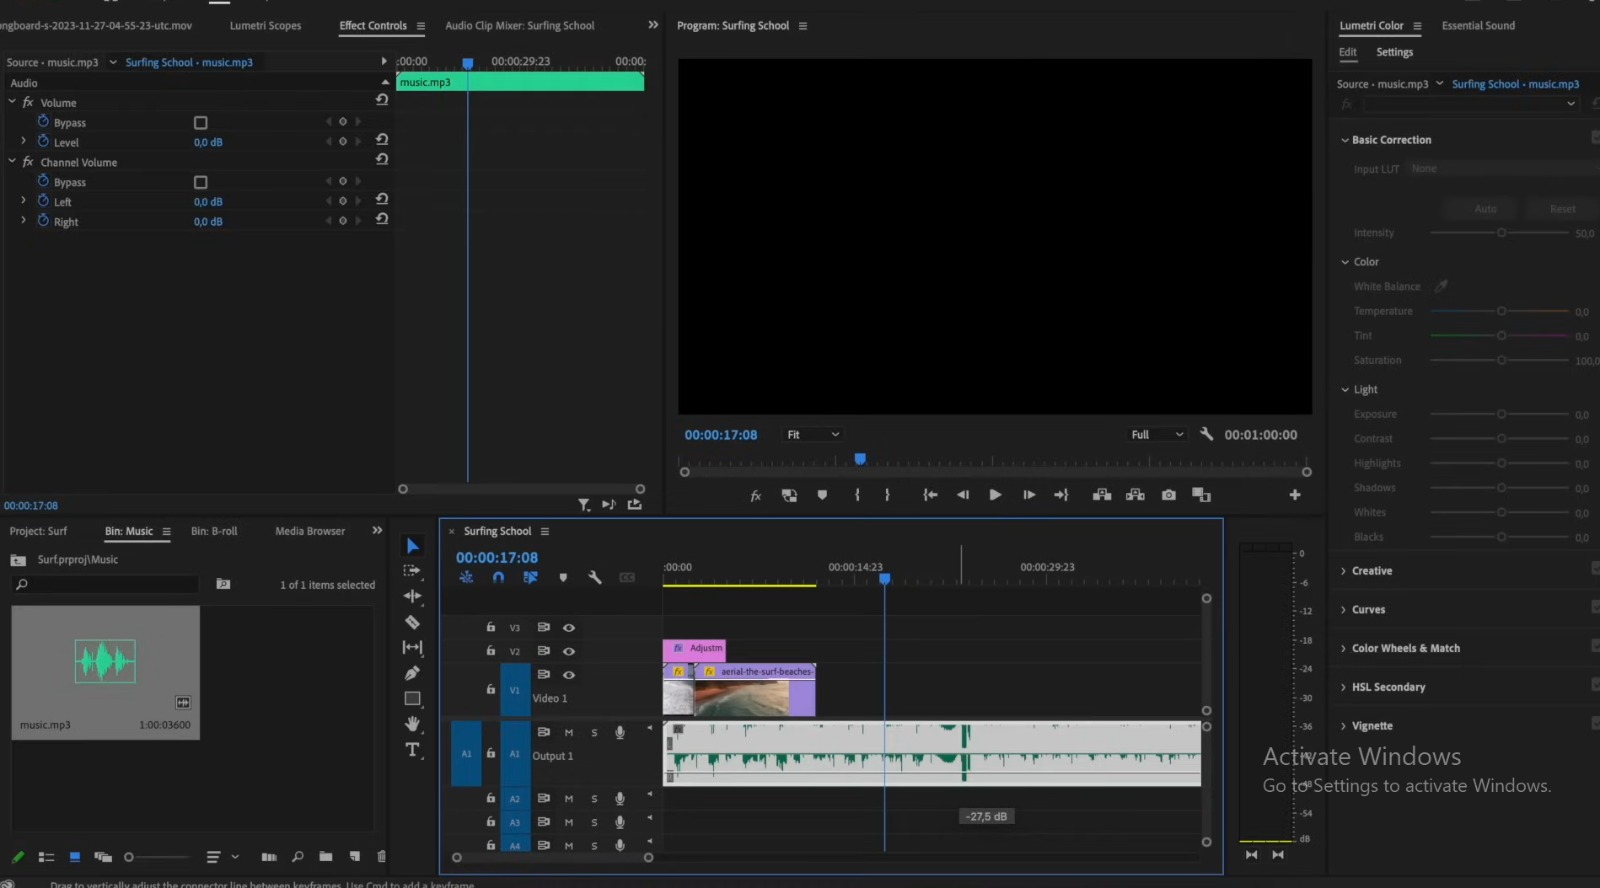Image resolution: width=1600 pixels, height=888 pixels.
Task: Click Find magnifier icon in bin footer
Action: pyautogui.click(x=297, y=857)
